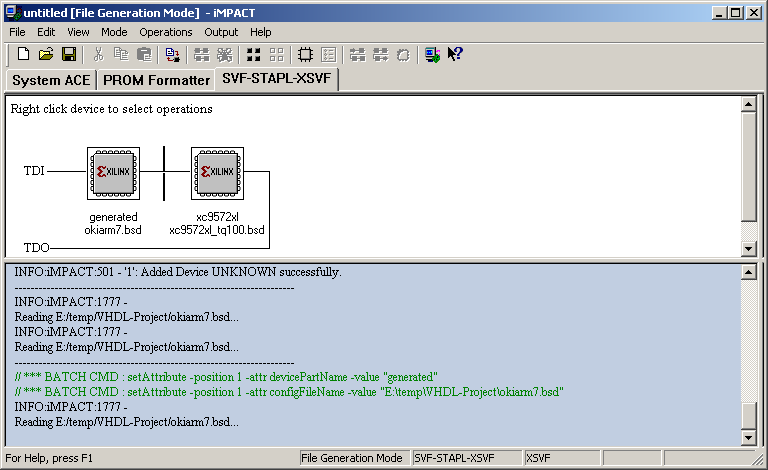Image resolution: width=768 pixels, height=470 pixels.
Task: Open the Mode menu
Action: click(x=114, y=32)
